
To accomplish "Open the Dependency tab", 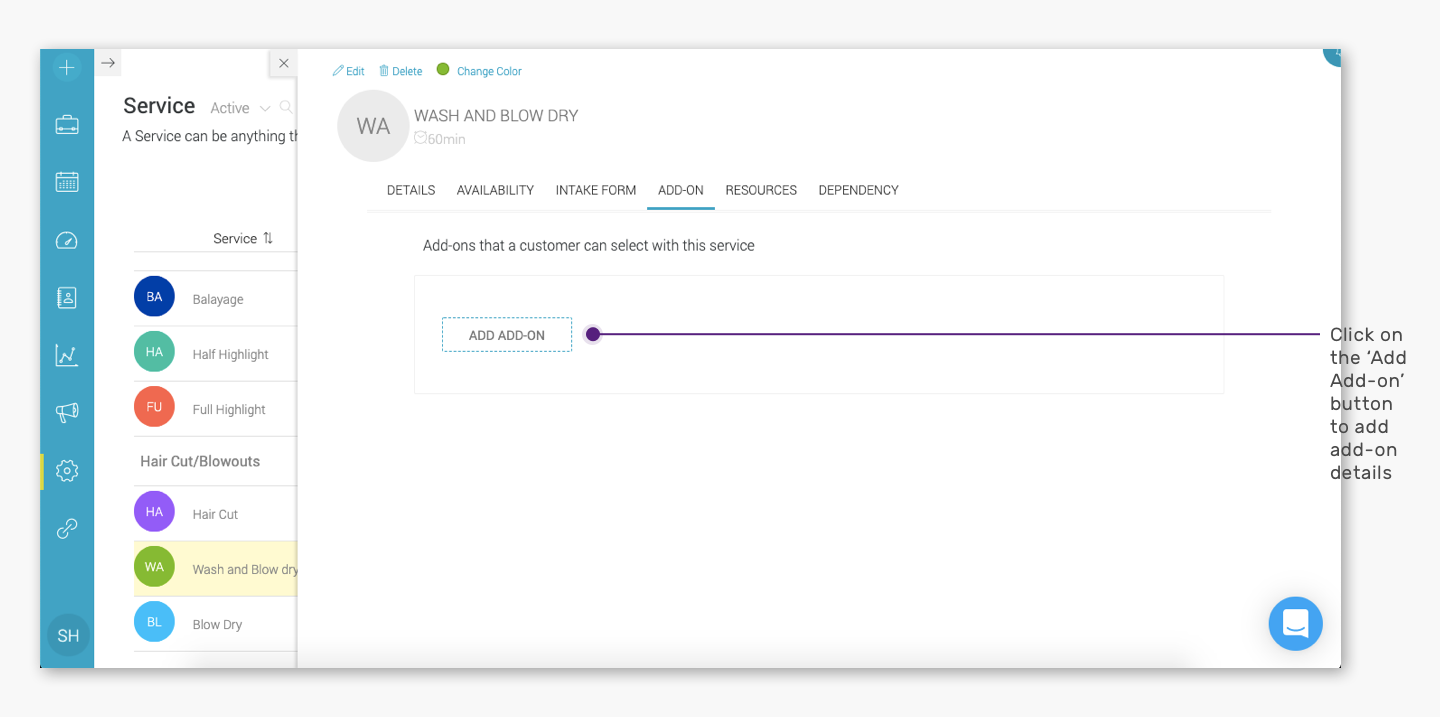I will tap(858, 190).
